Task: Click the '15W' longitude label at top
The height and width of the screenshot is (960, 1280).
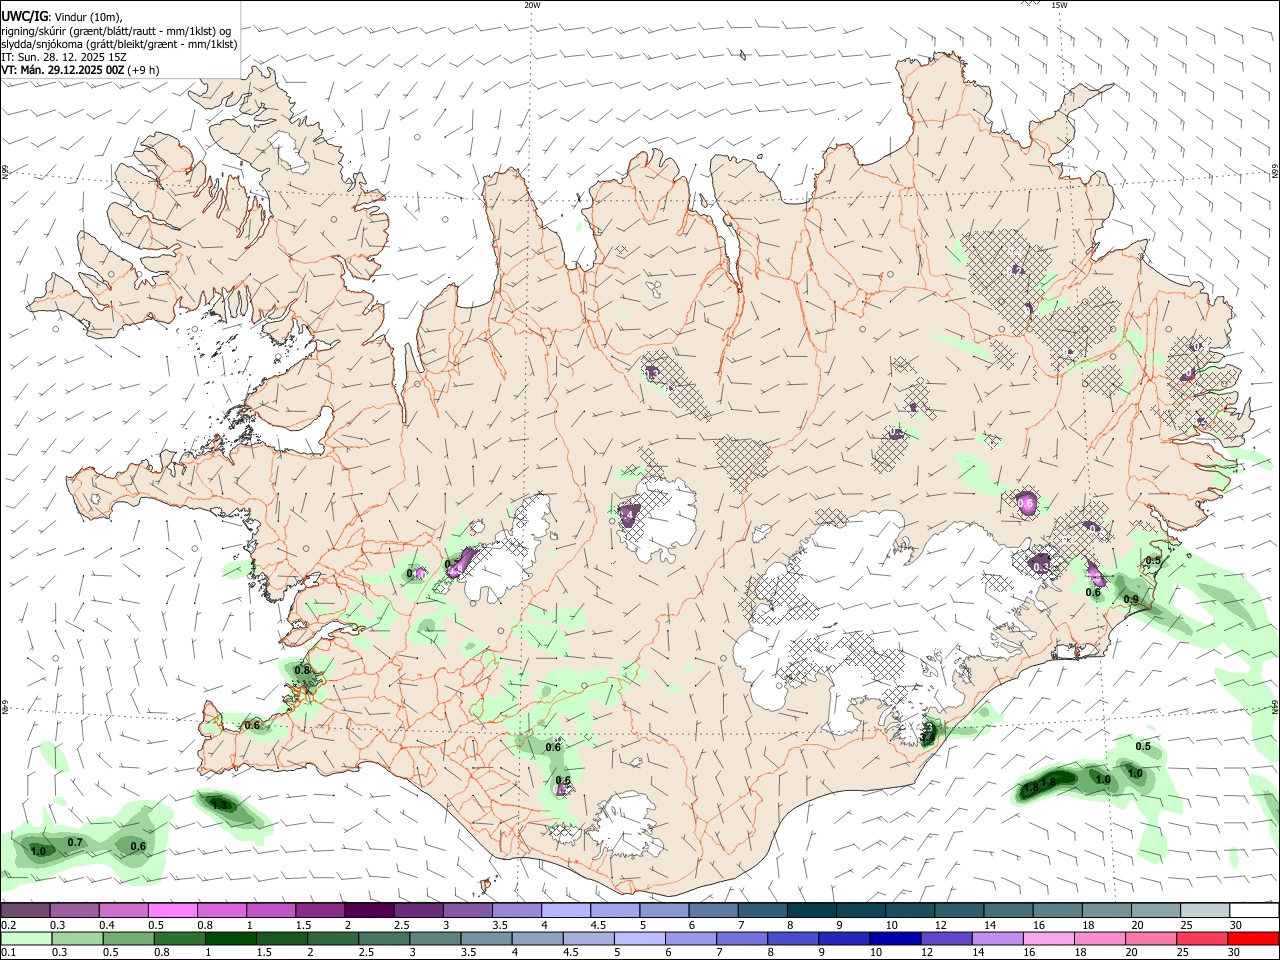Action: click(1059, 5)
